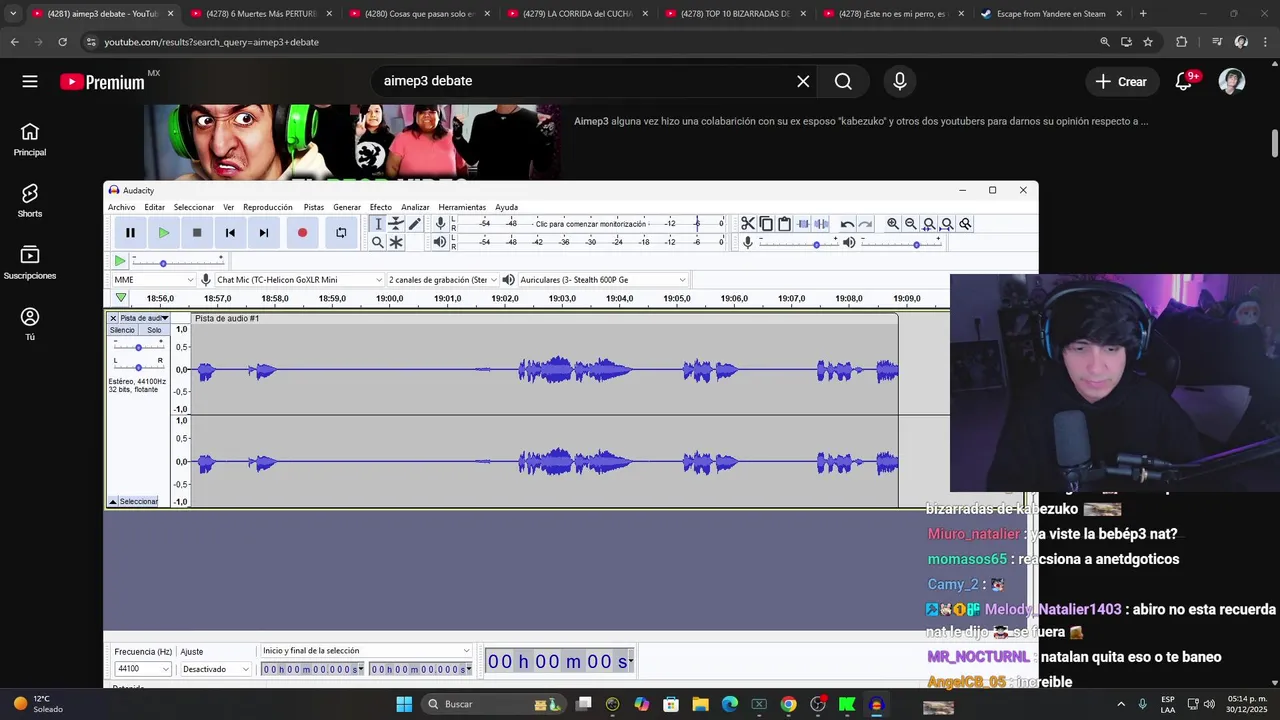1280x720 pixels.
Task: Click the Cut scissors icon
Action: (748, 224)
